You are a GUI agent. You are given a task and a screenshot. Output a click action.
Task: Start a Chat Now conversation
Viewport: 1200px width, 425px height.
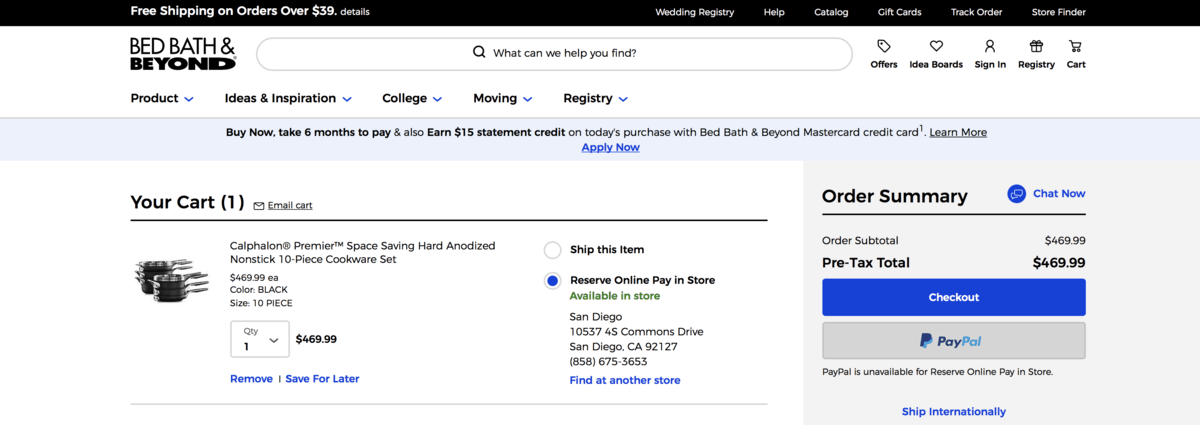[x=1046, y=194]
